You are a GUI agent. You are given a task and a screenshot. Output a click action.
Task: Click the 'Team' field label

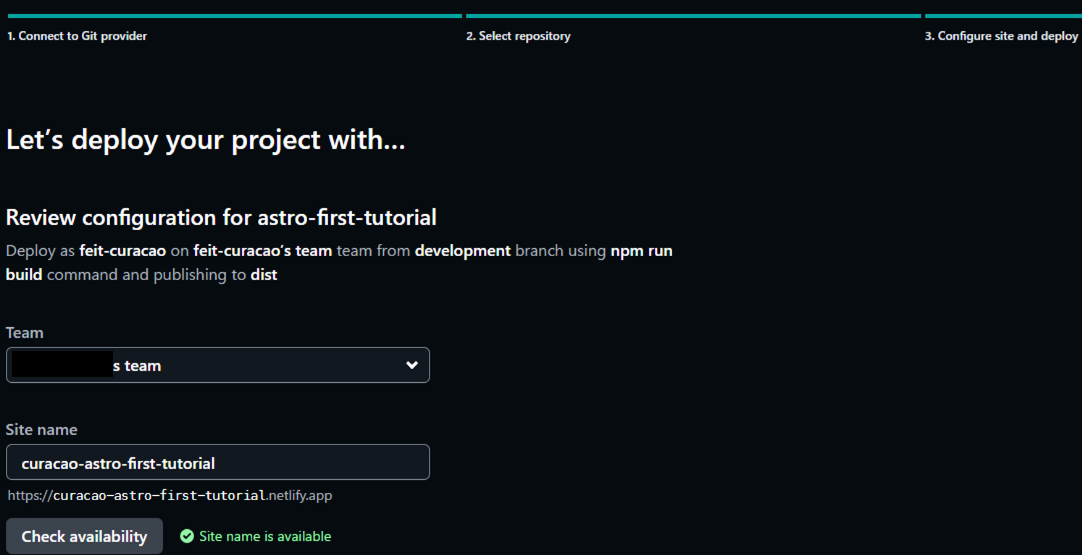click(x=24, y=333)
